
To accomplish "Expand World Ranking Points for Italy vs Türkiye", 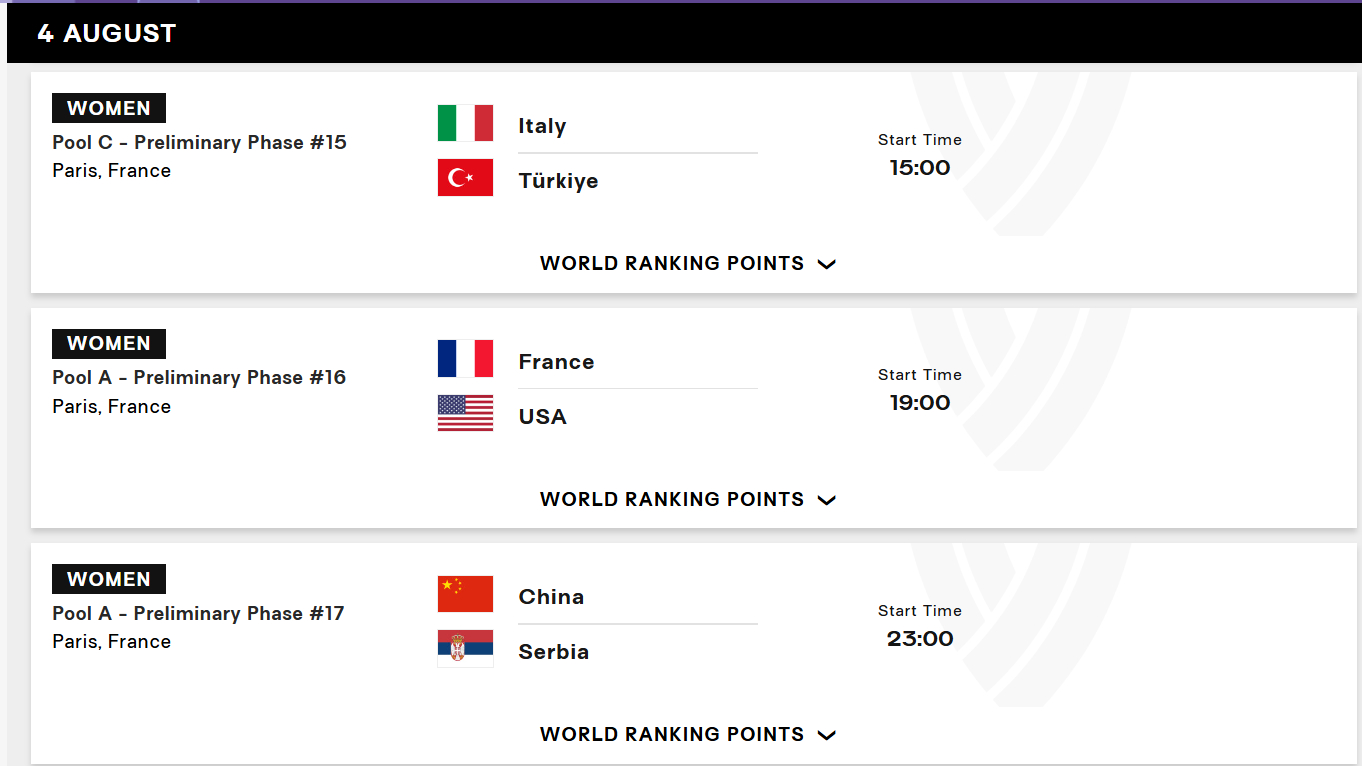I will tap(688, 264).
